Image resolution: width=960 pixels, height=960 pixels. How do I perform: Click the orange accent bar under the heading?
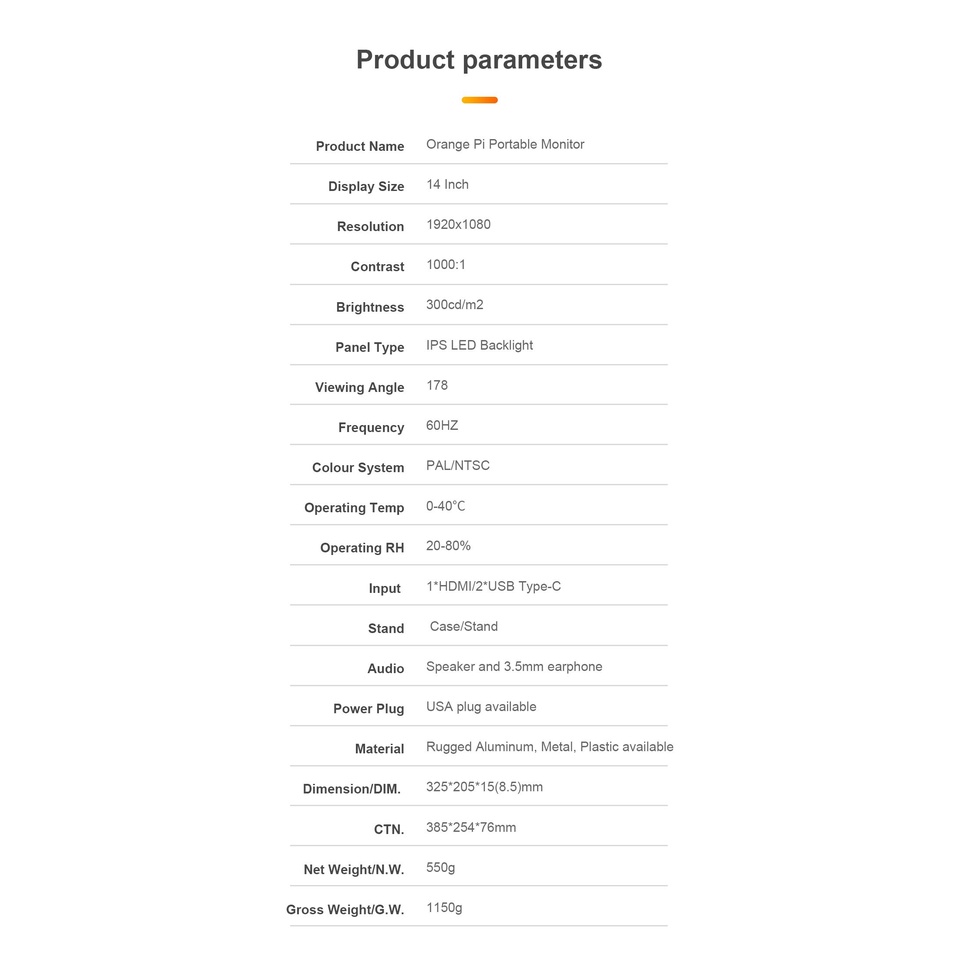click(x=479, y=100)
